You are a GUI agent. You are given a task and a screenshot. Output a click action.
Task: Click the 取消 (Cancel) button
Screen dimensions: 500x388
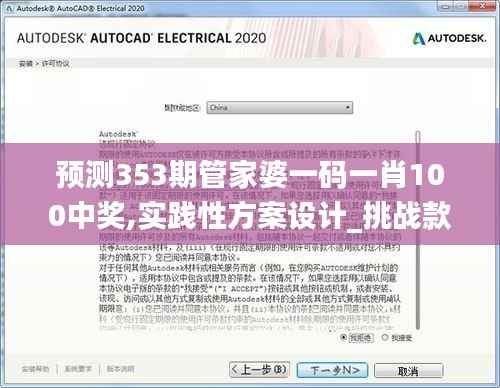(x=409, y=371)
